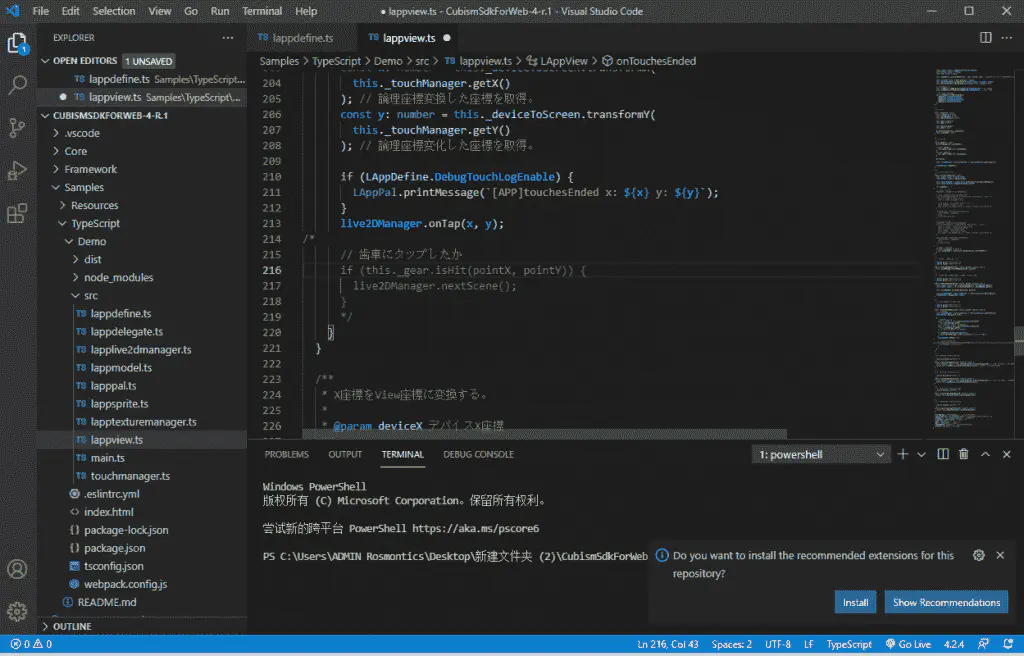Image resolution: width=1024 pixels, height=656 pixels.
Task: Open the Run and Debug view icon
Action: click(17, 171)
